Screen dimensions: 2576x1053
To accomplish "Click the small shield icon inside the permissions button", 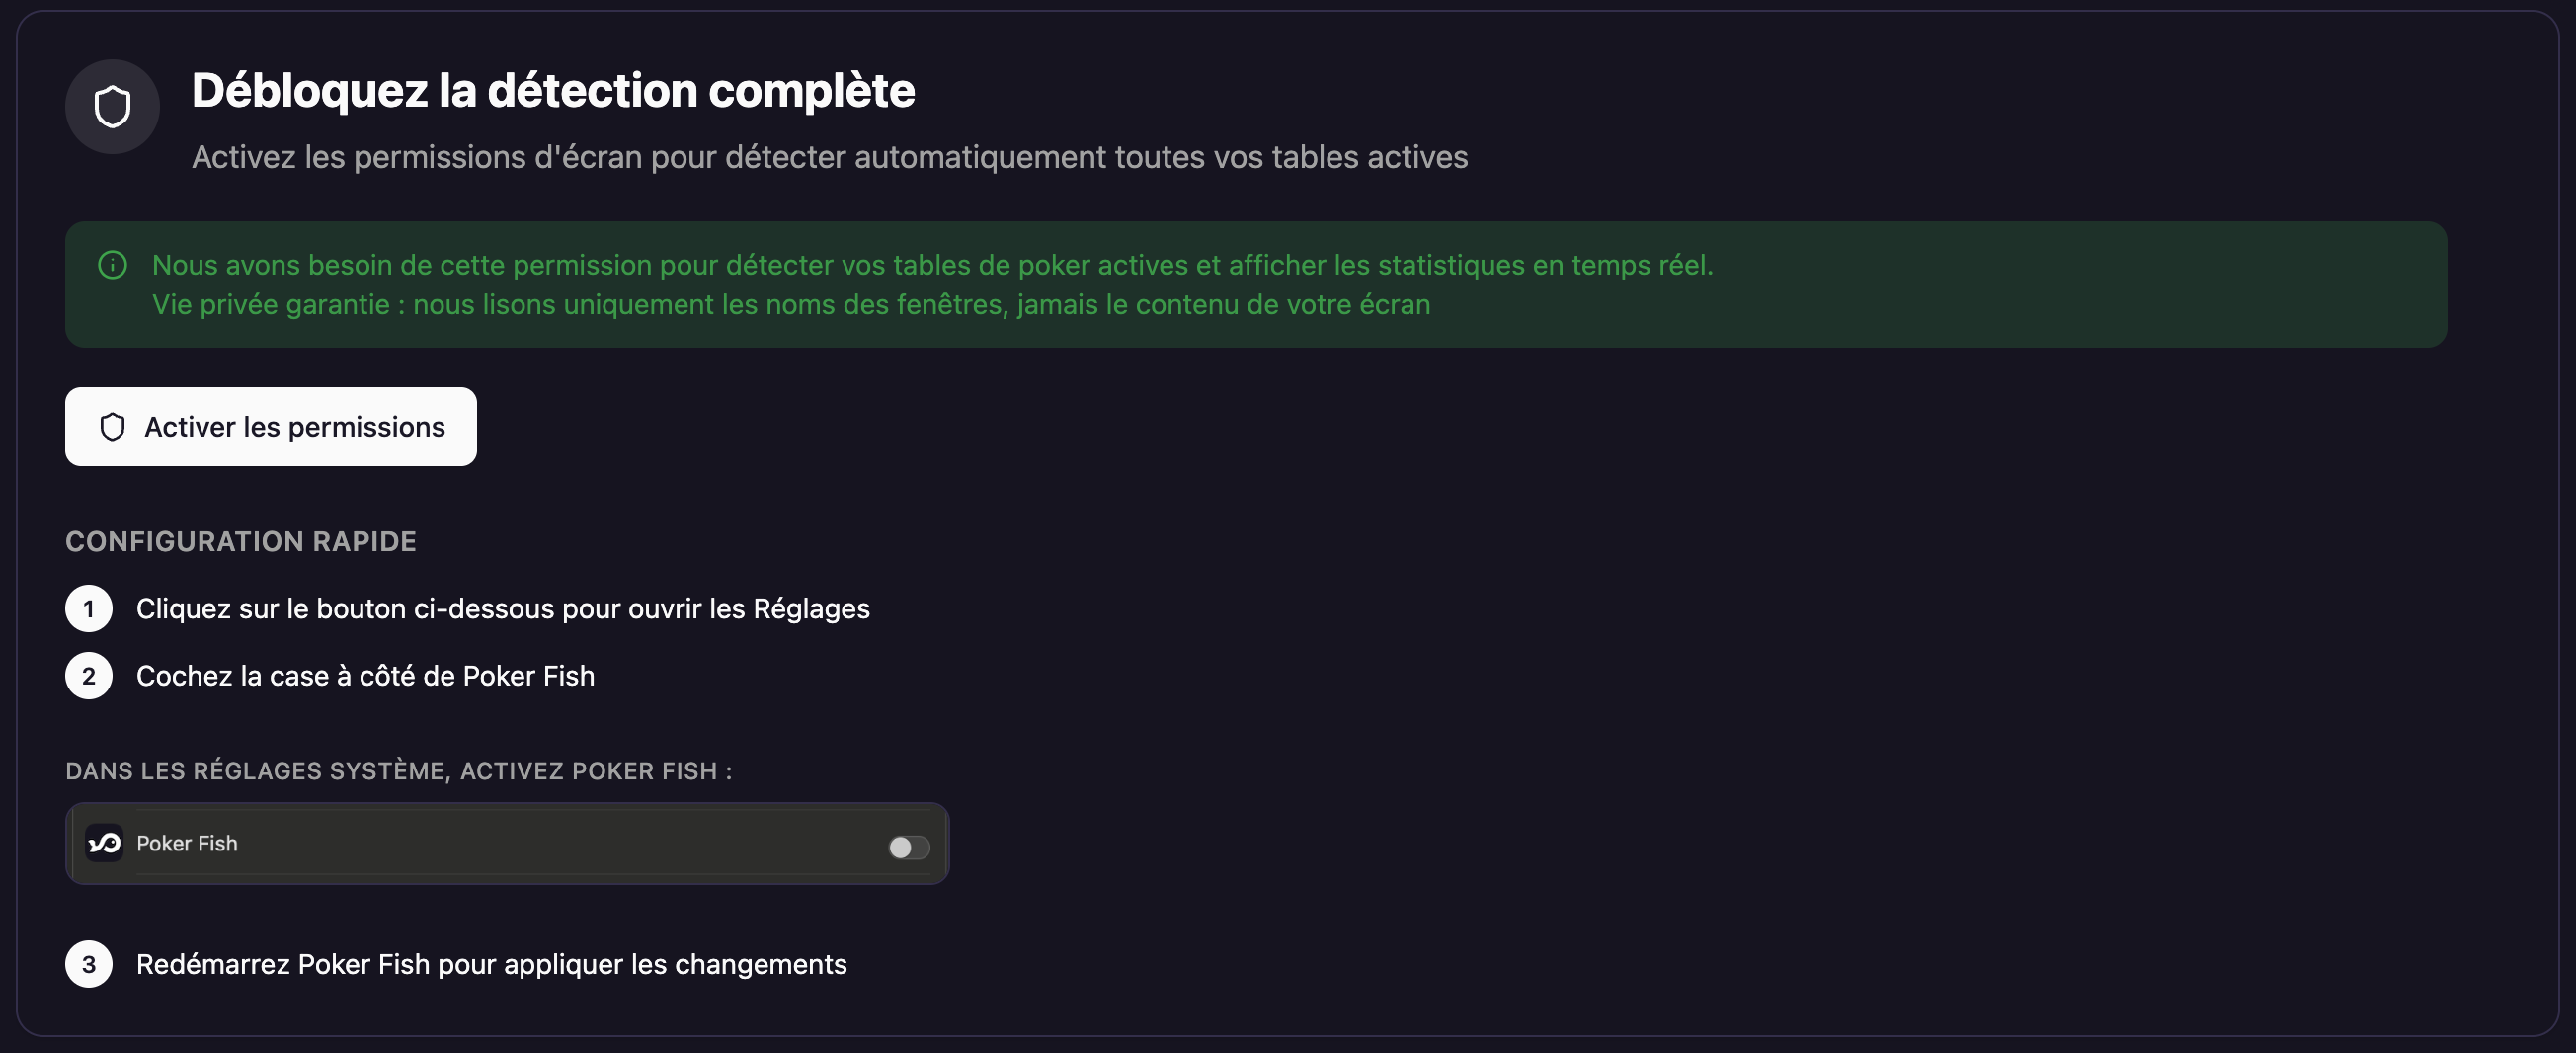I will (x=113, y=427).
